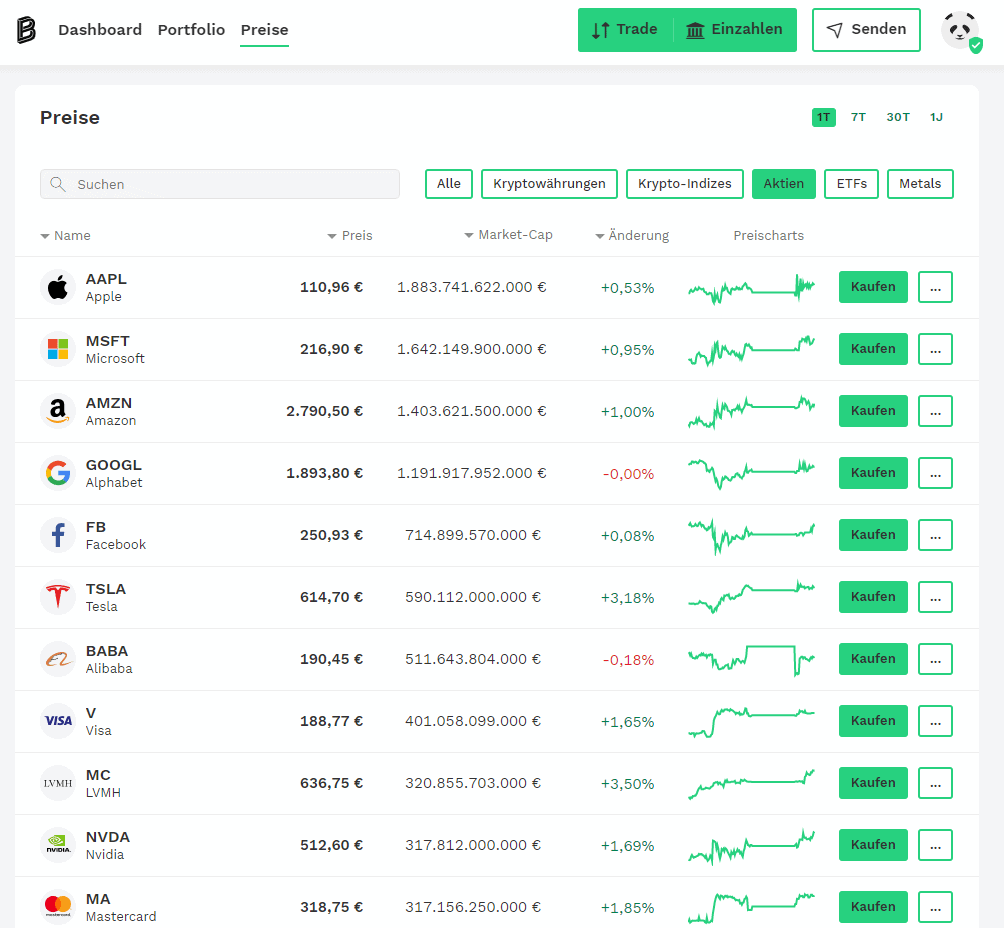The image size is (1004, 928).
Task: Click Kaufen for Apple
Action: [x=873, y=287]
